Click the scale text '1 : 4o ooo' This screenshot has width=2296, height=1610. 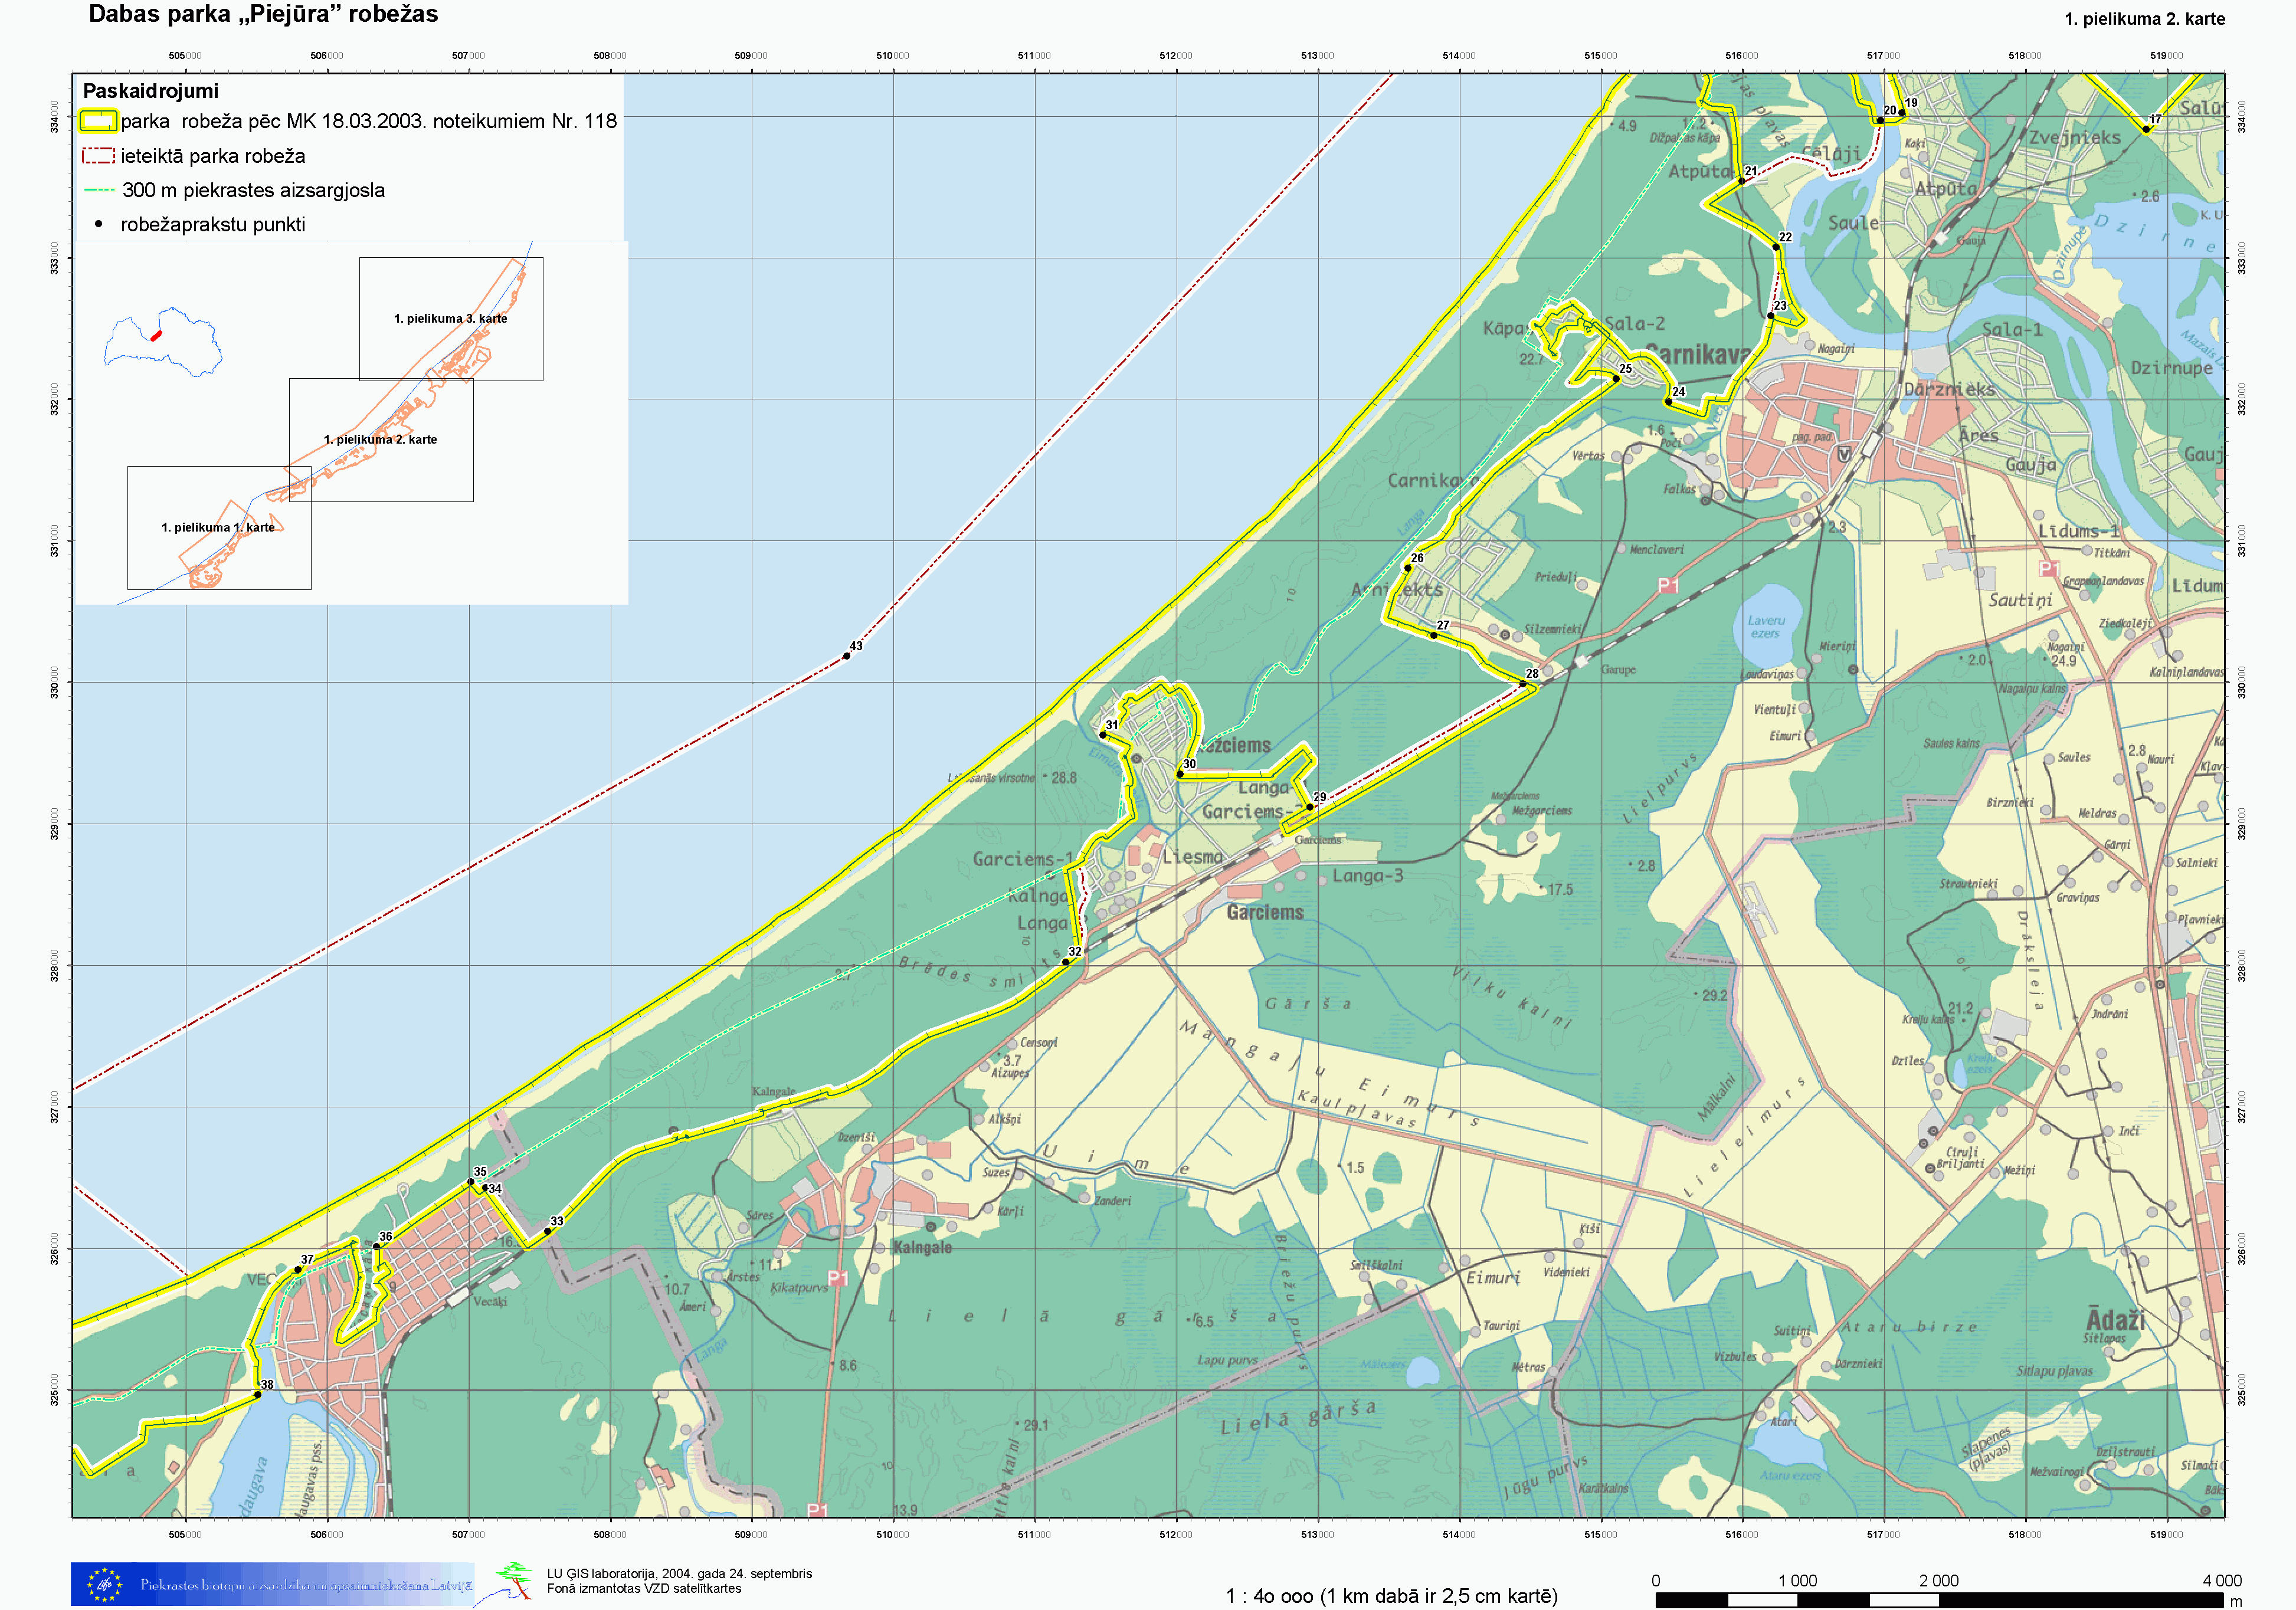(1272, 1596)
